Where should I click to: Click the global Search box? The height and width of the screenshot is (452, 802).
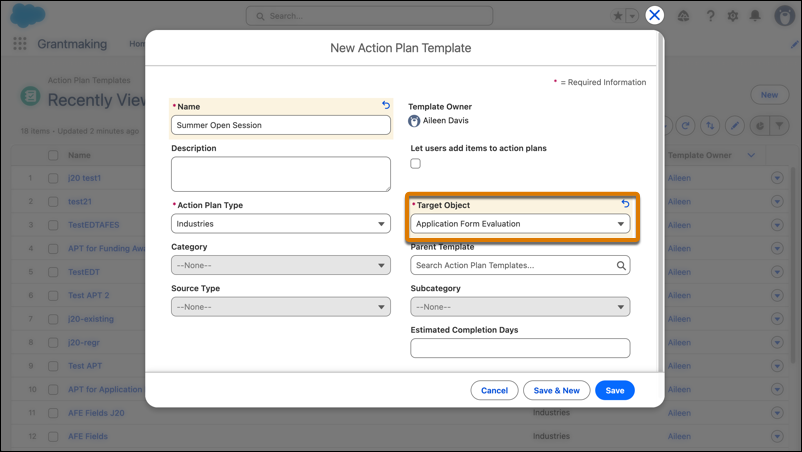point(369,16)
